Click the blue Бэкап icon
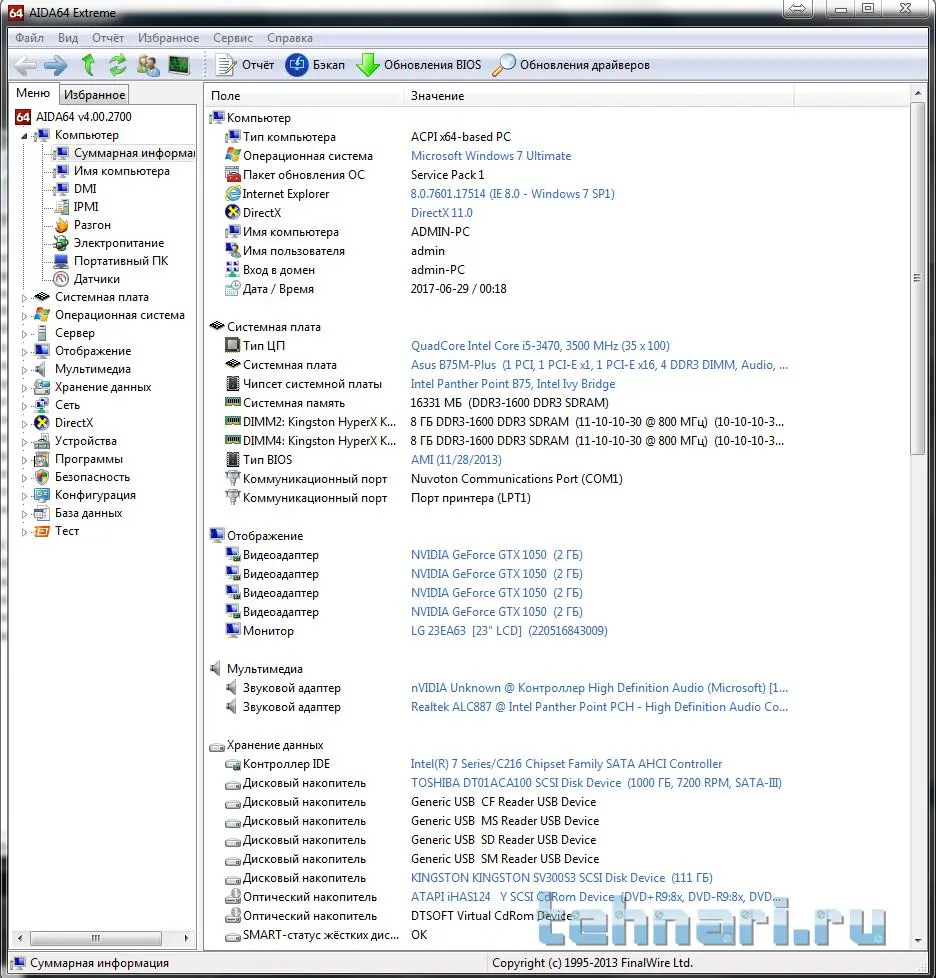 tap(297, 65)
